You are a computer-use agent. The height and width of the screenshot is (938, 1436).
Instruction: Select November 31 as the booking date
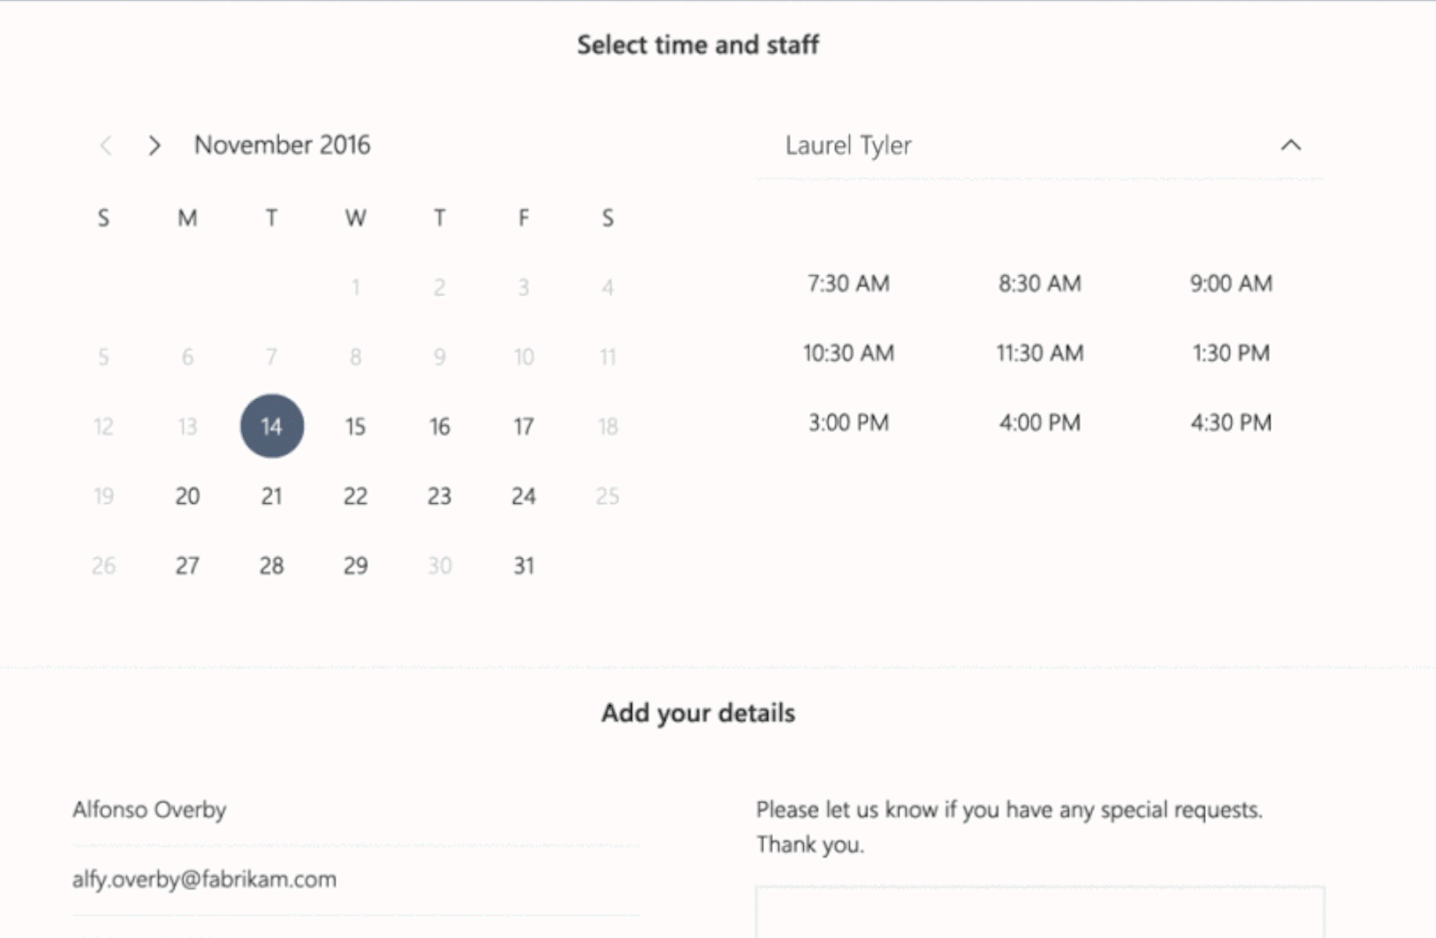523,565
